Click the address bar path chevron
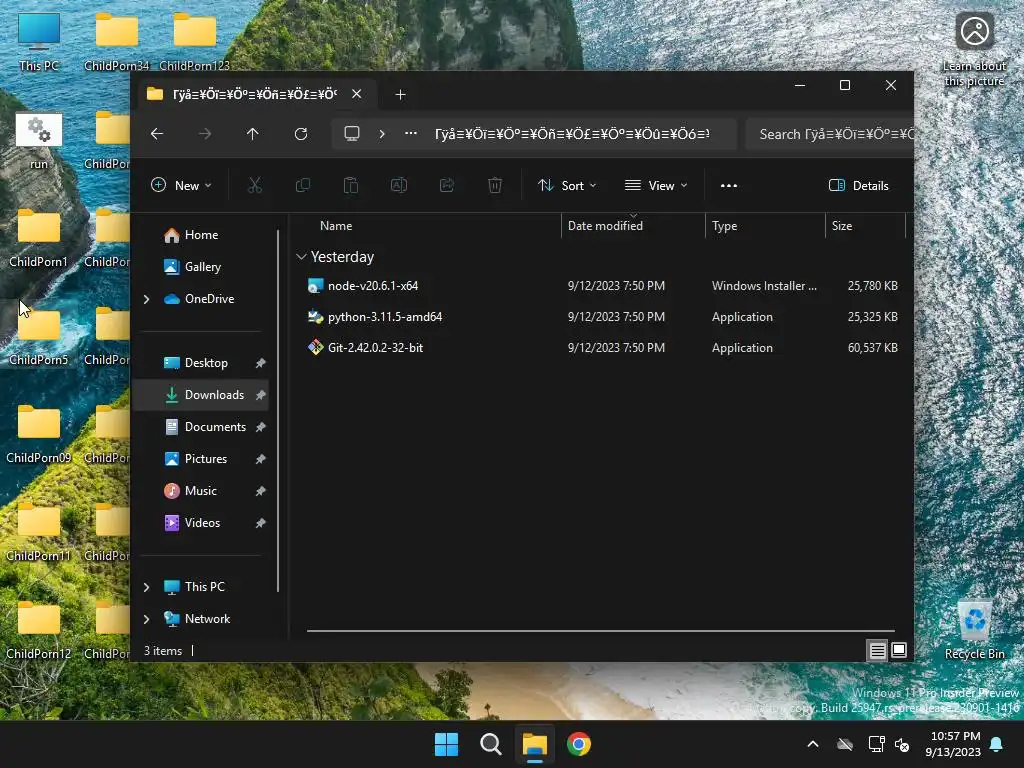The width and height of the screenshot is (1024, 768). [x=382, y=134]
